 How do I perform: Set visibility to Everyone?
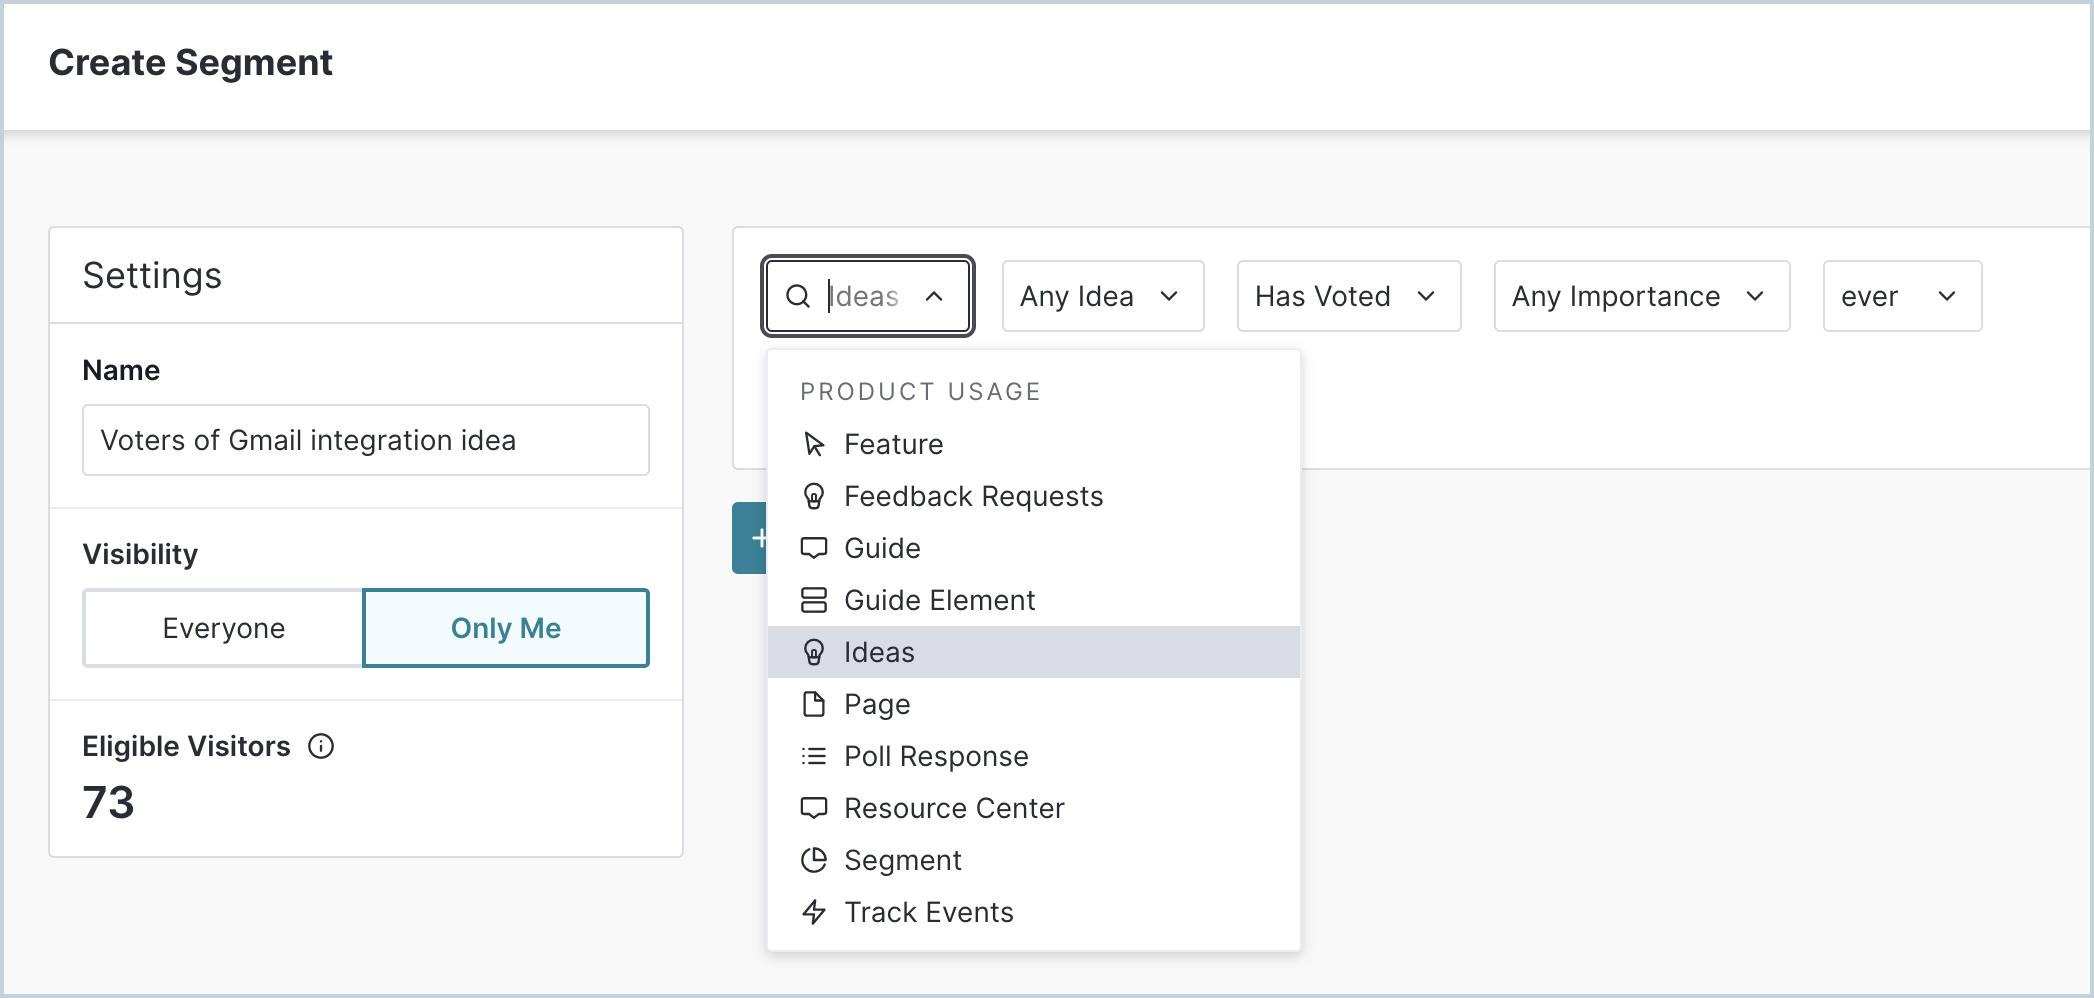222,628
